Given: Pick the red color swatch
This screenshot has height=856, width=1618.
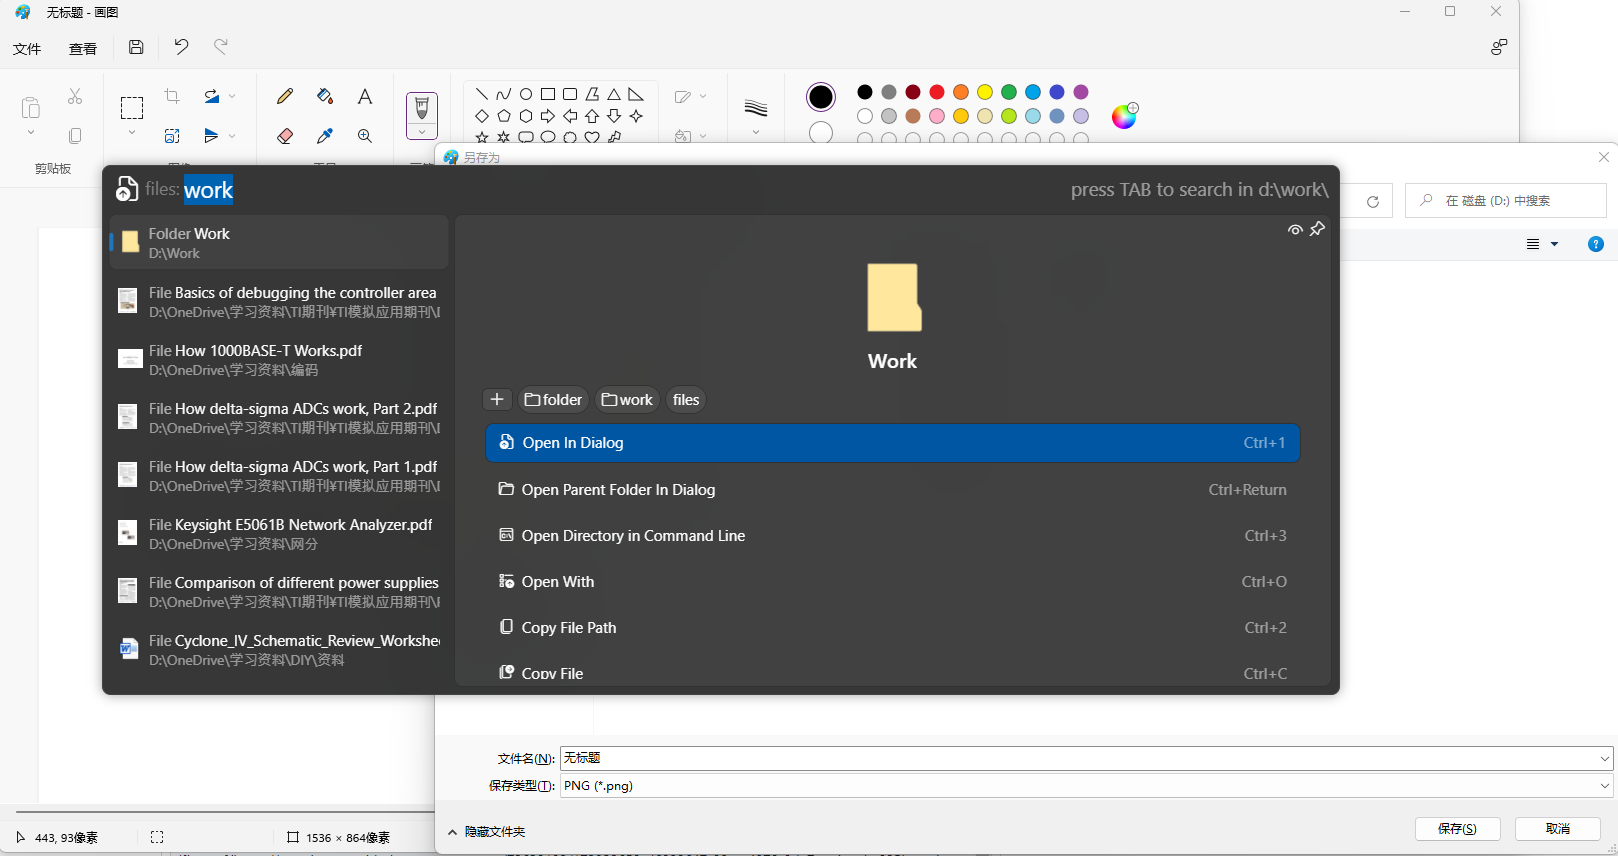Looking at the screenshot, I should pyautogui.click(x=937, y=92).
